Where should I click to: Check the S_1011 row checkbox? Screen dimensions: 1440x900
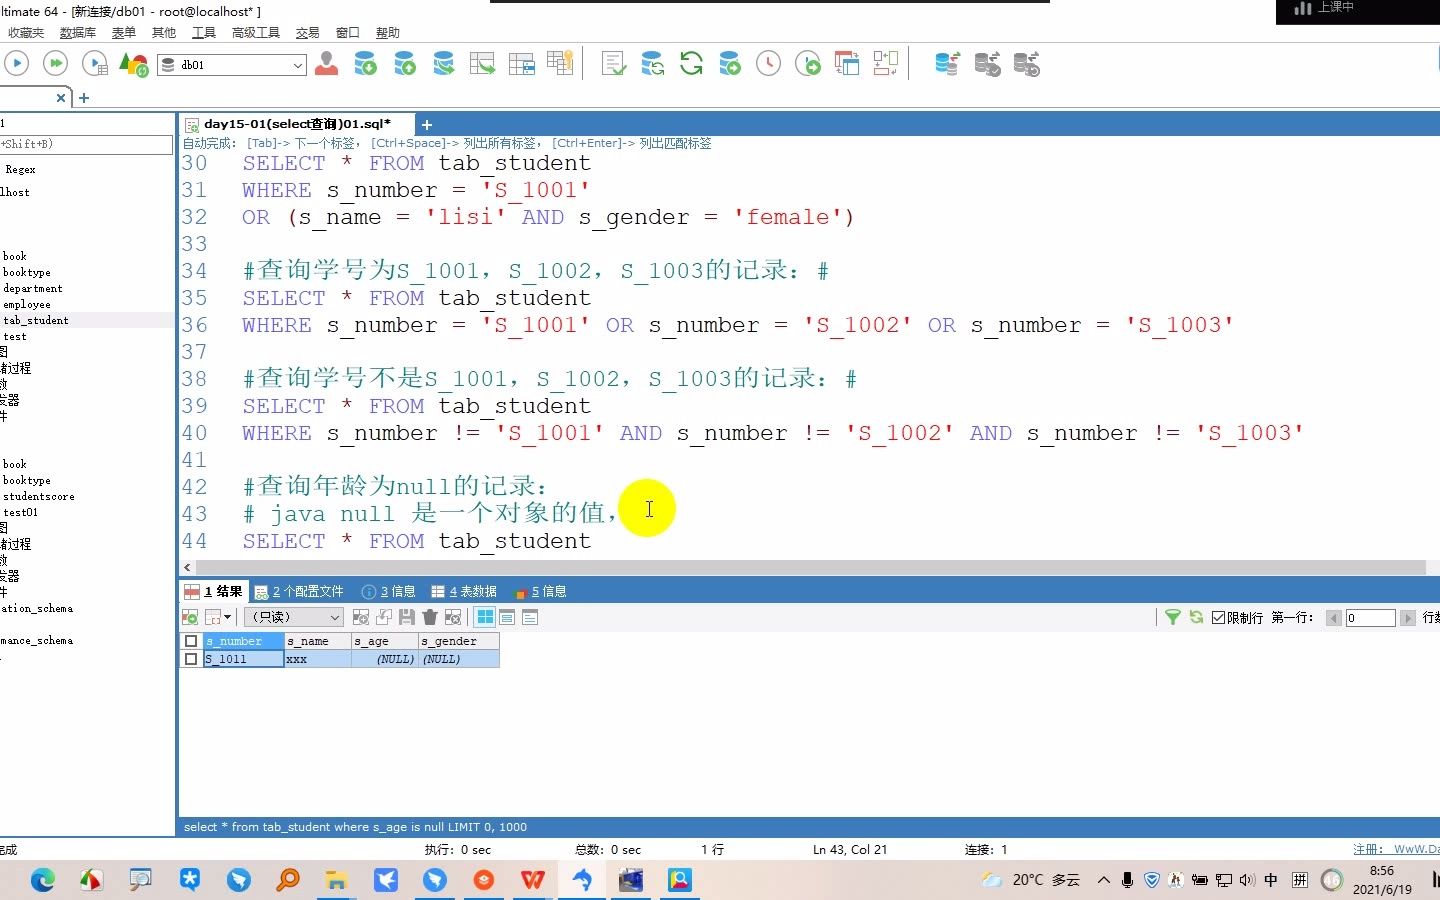(190, 659)
